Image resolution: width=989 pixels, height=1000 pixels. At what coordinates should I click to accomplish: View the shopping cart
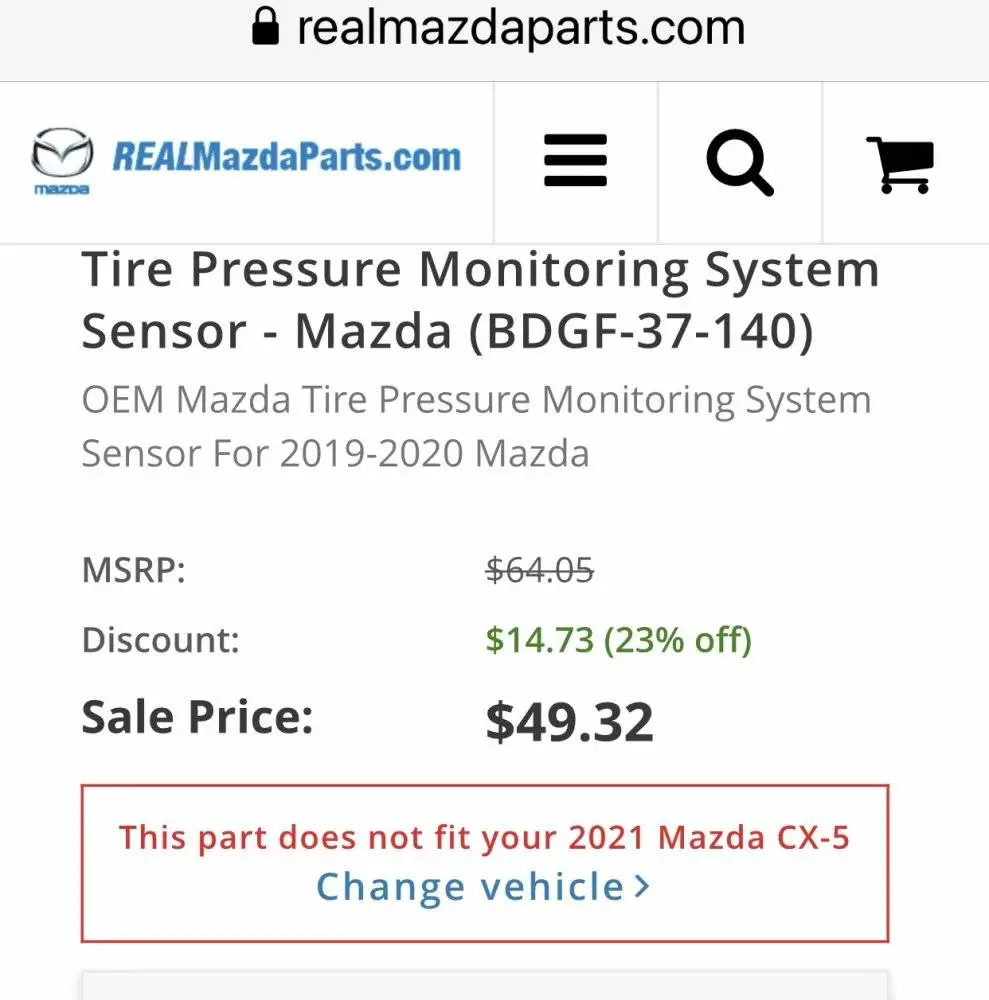tap(900, 163)
